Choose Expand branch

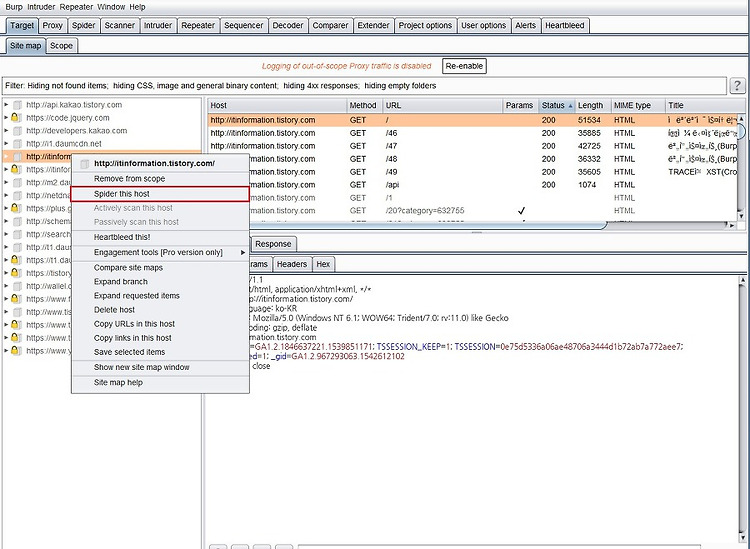(160, 282)
